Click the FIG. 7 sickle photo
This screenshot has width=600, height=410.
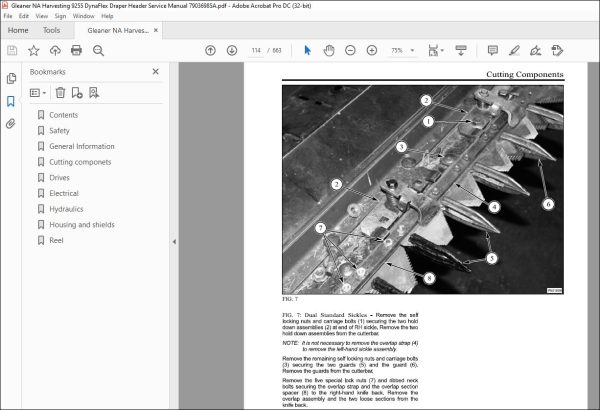tap(423, 189)
